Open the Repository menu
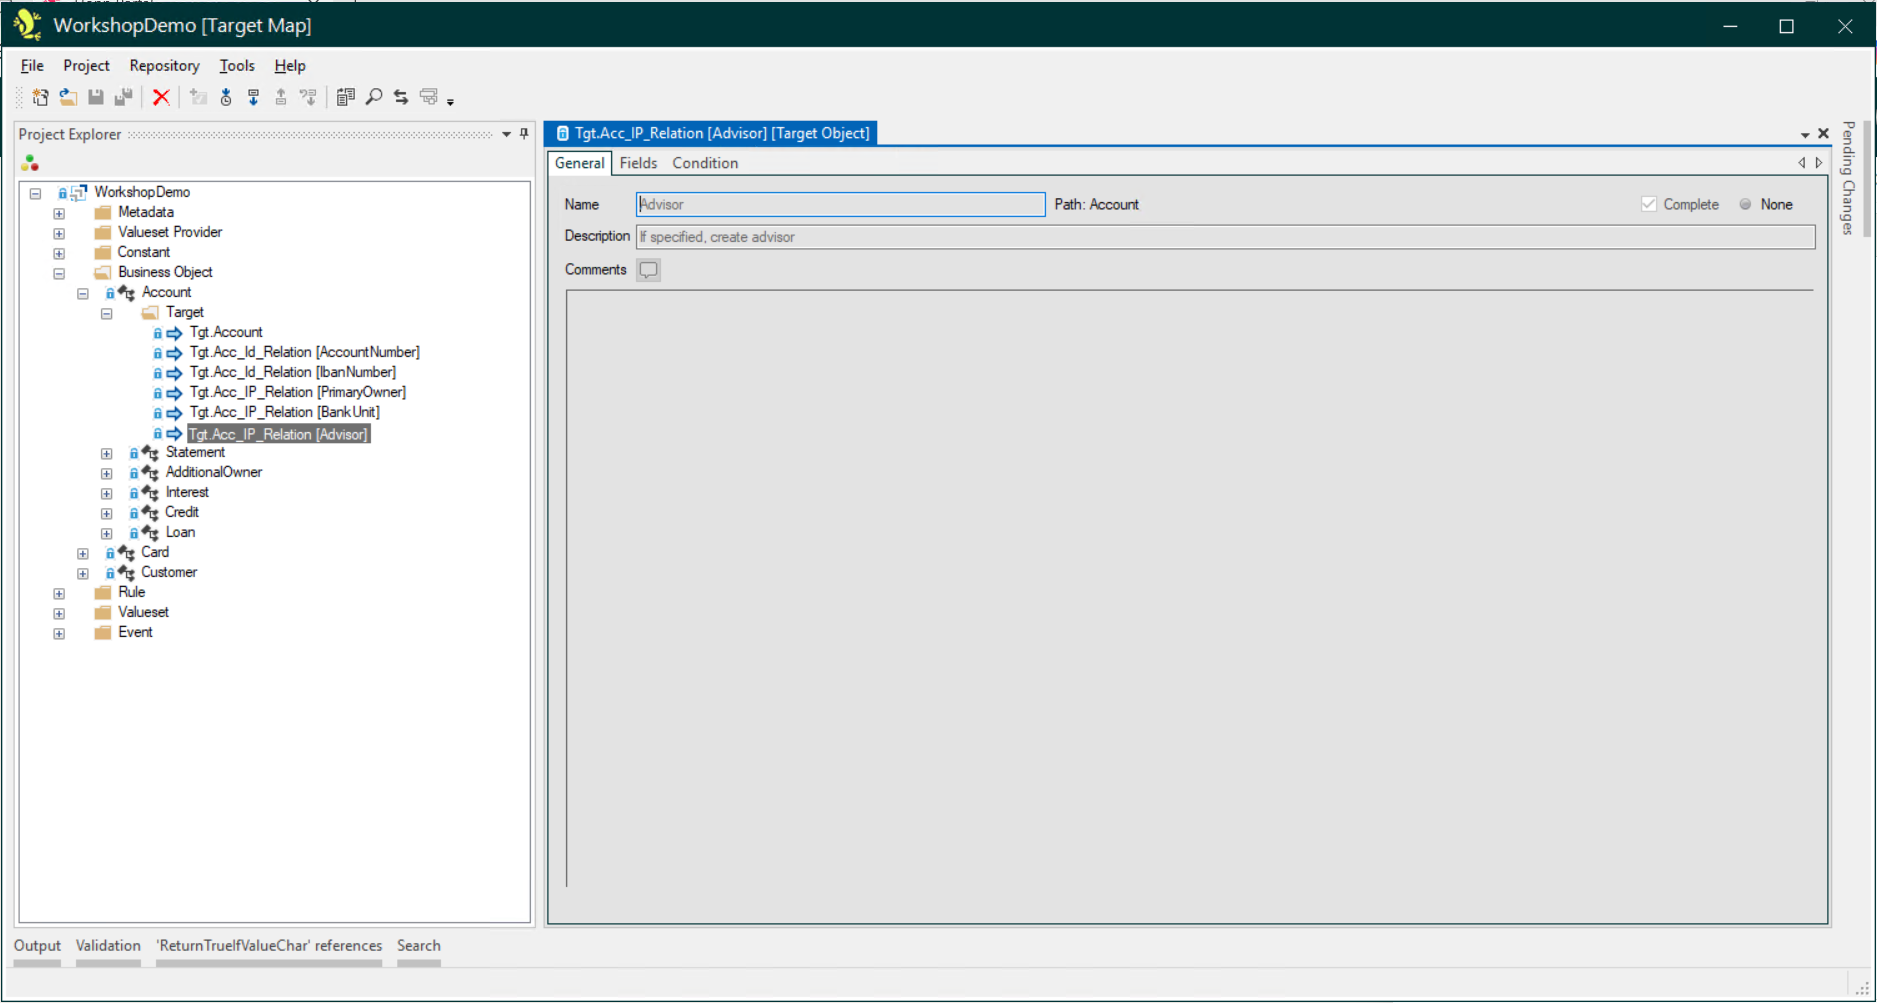The width and height of the screenshot is (1877, 1003). pos(164,66)
